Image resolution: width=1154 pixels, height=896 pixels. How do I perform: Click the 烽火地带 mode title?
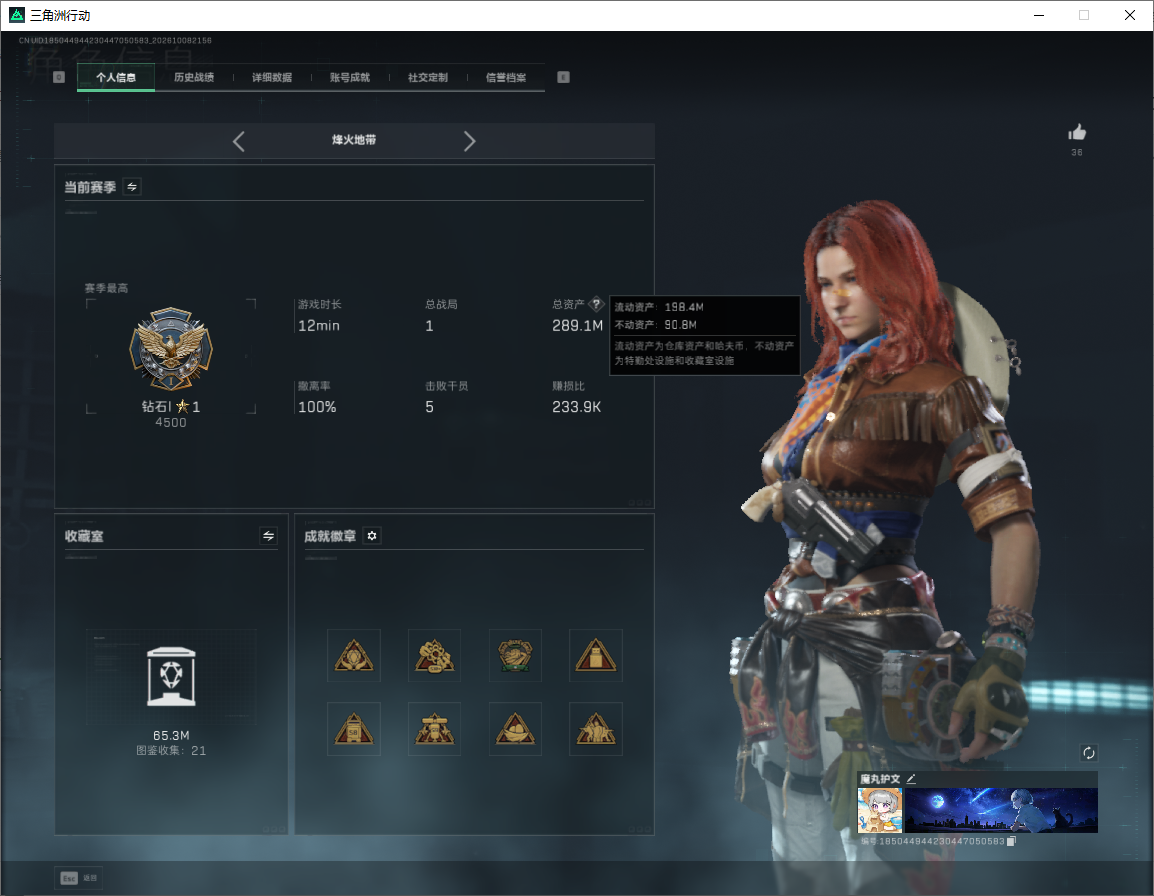tap(354, 140)
